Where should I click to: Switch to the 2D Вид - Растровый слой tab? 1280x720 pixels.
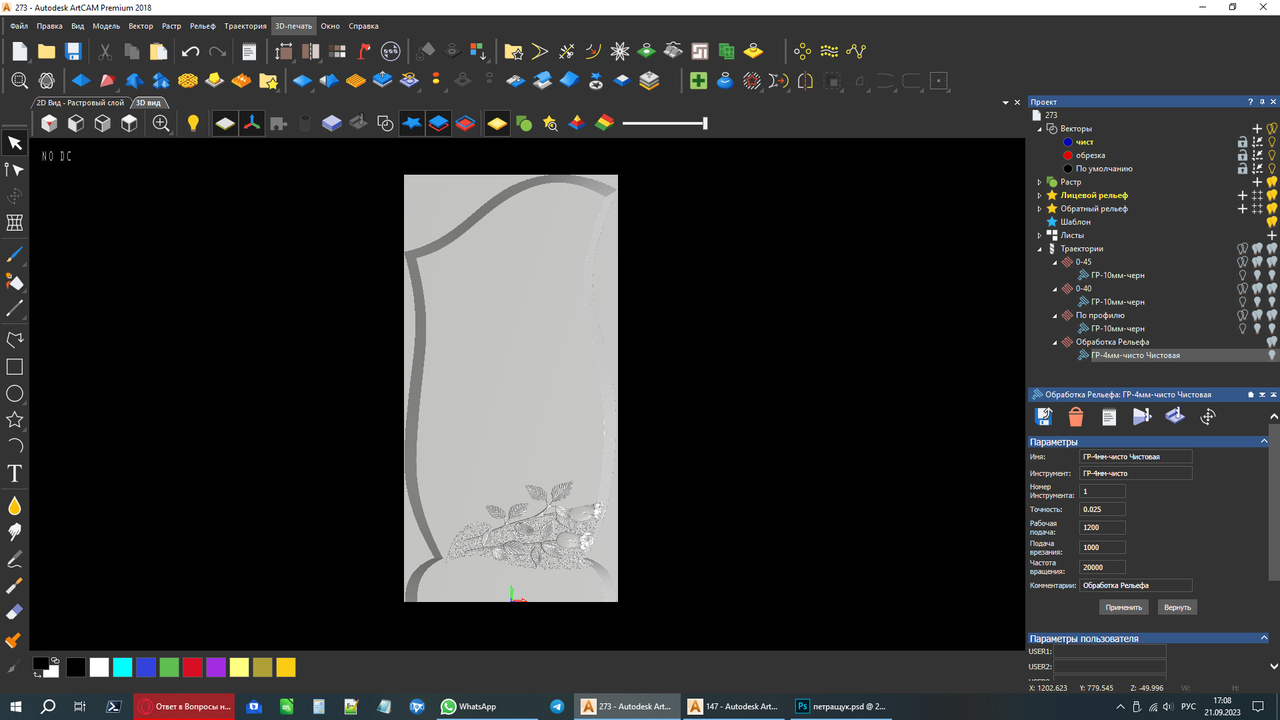click(81, 102)
